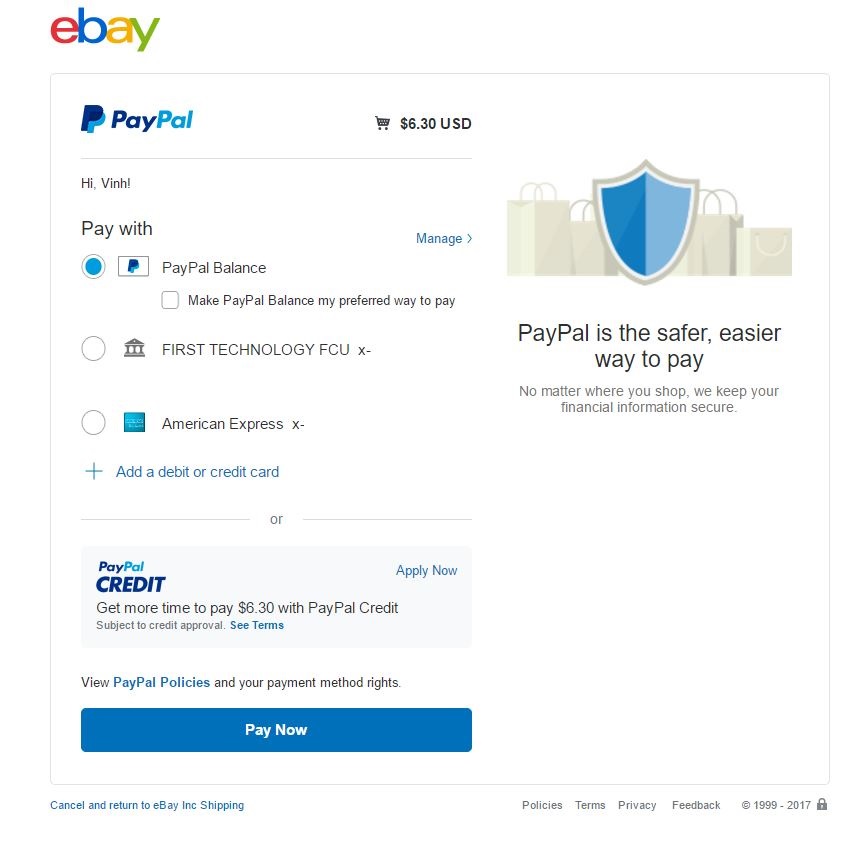Click the shopping cart icon
Screen dimensions: 861x853
pos(383,123)
